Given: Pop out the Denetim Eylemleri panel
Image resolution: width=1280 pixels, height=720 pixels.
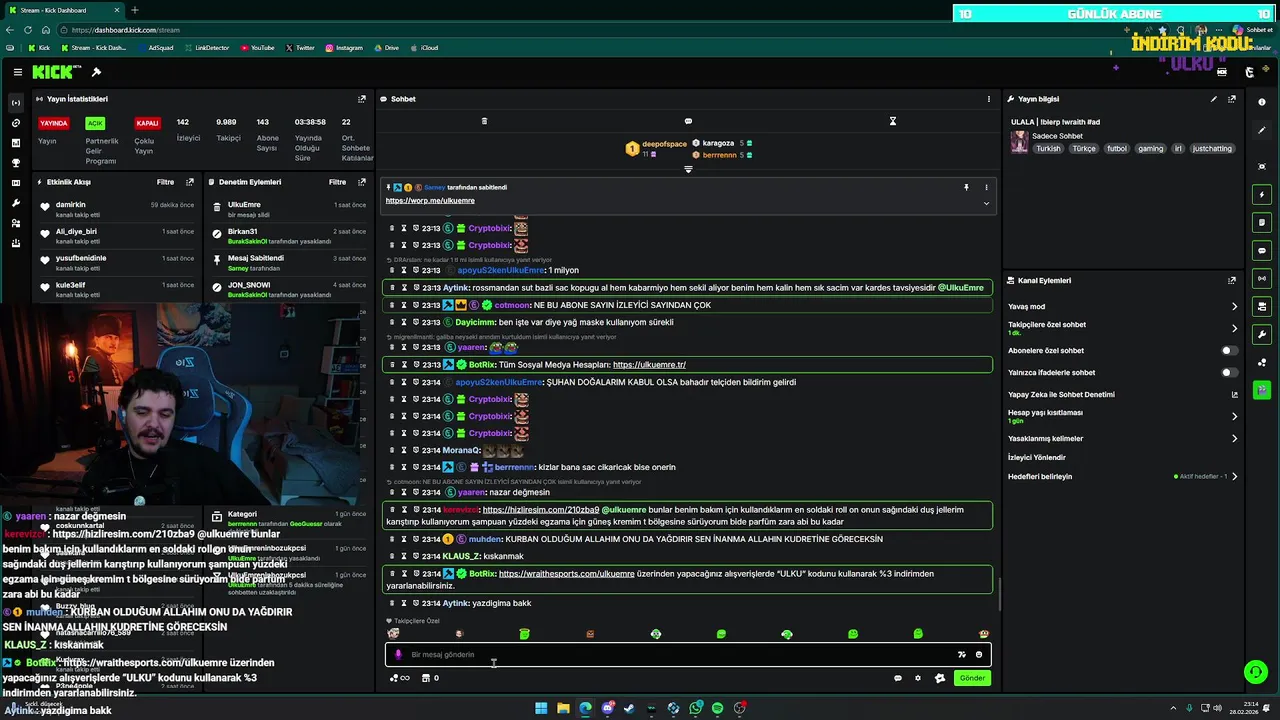Looking at the screenshot, I should point(362,182).
